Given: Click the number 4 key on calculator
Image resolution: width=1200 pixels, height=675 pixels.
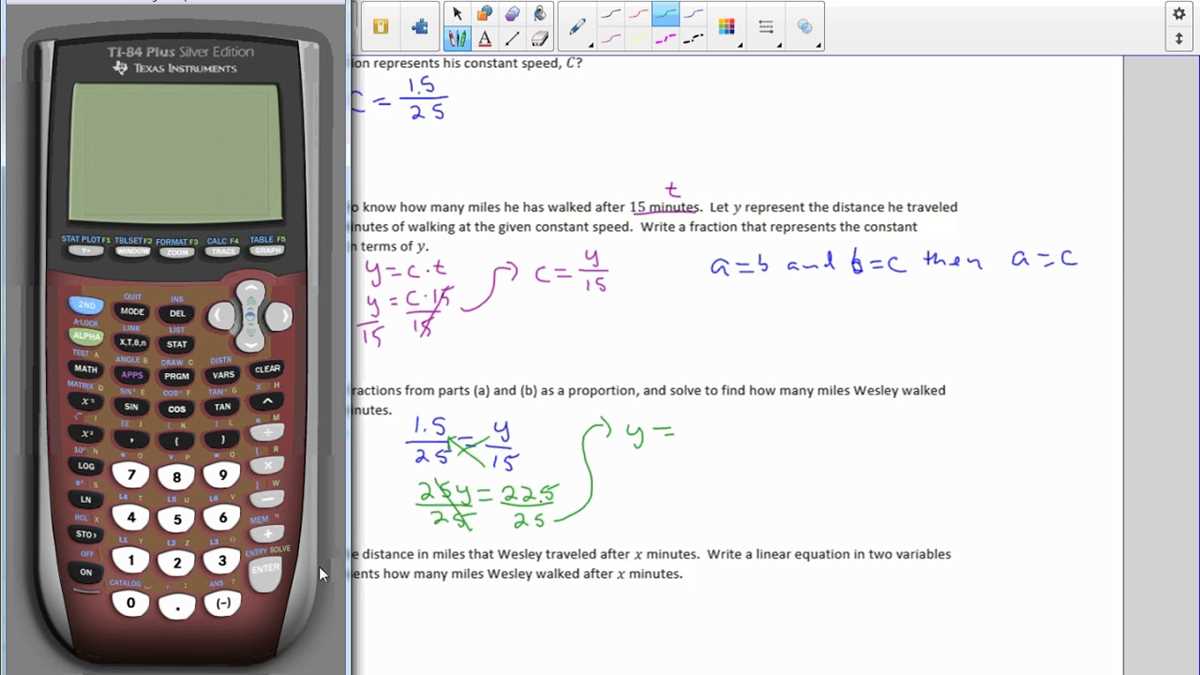Looking at the screenshot, I should tap(131, 517).
